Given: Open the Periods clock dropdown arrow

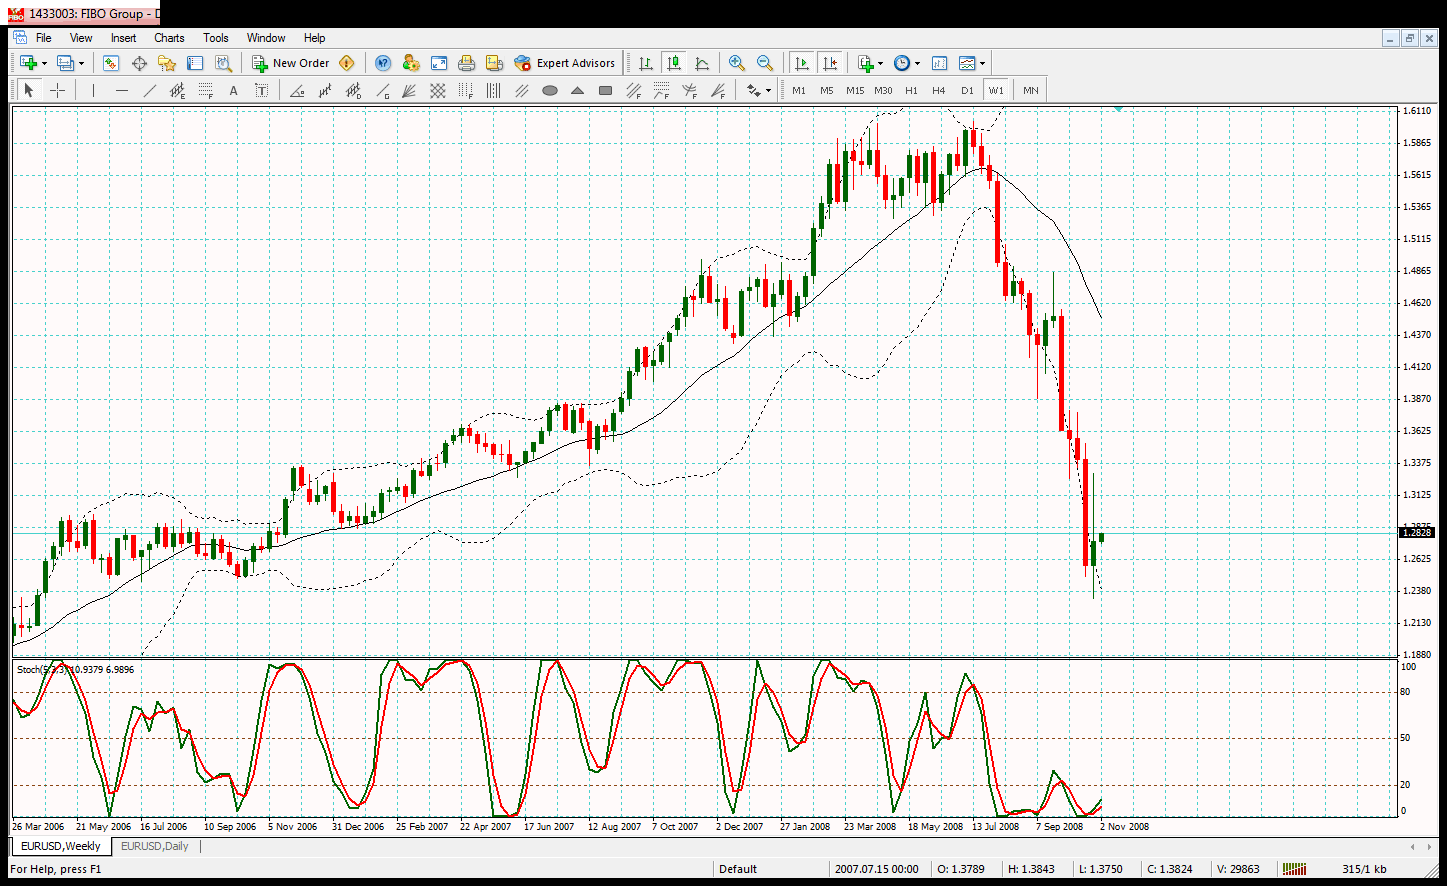Looking at the screenshot, I should [917, 63].
